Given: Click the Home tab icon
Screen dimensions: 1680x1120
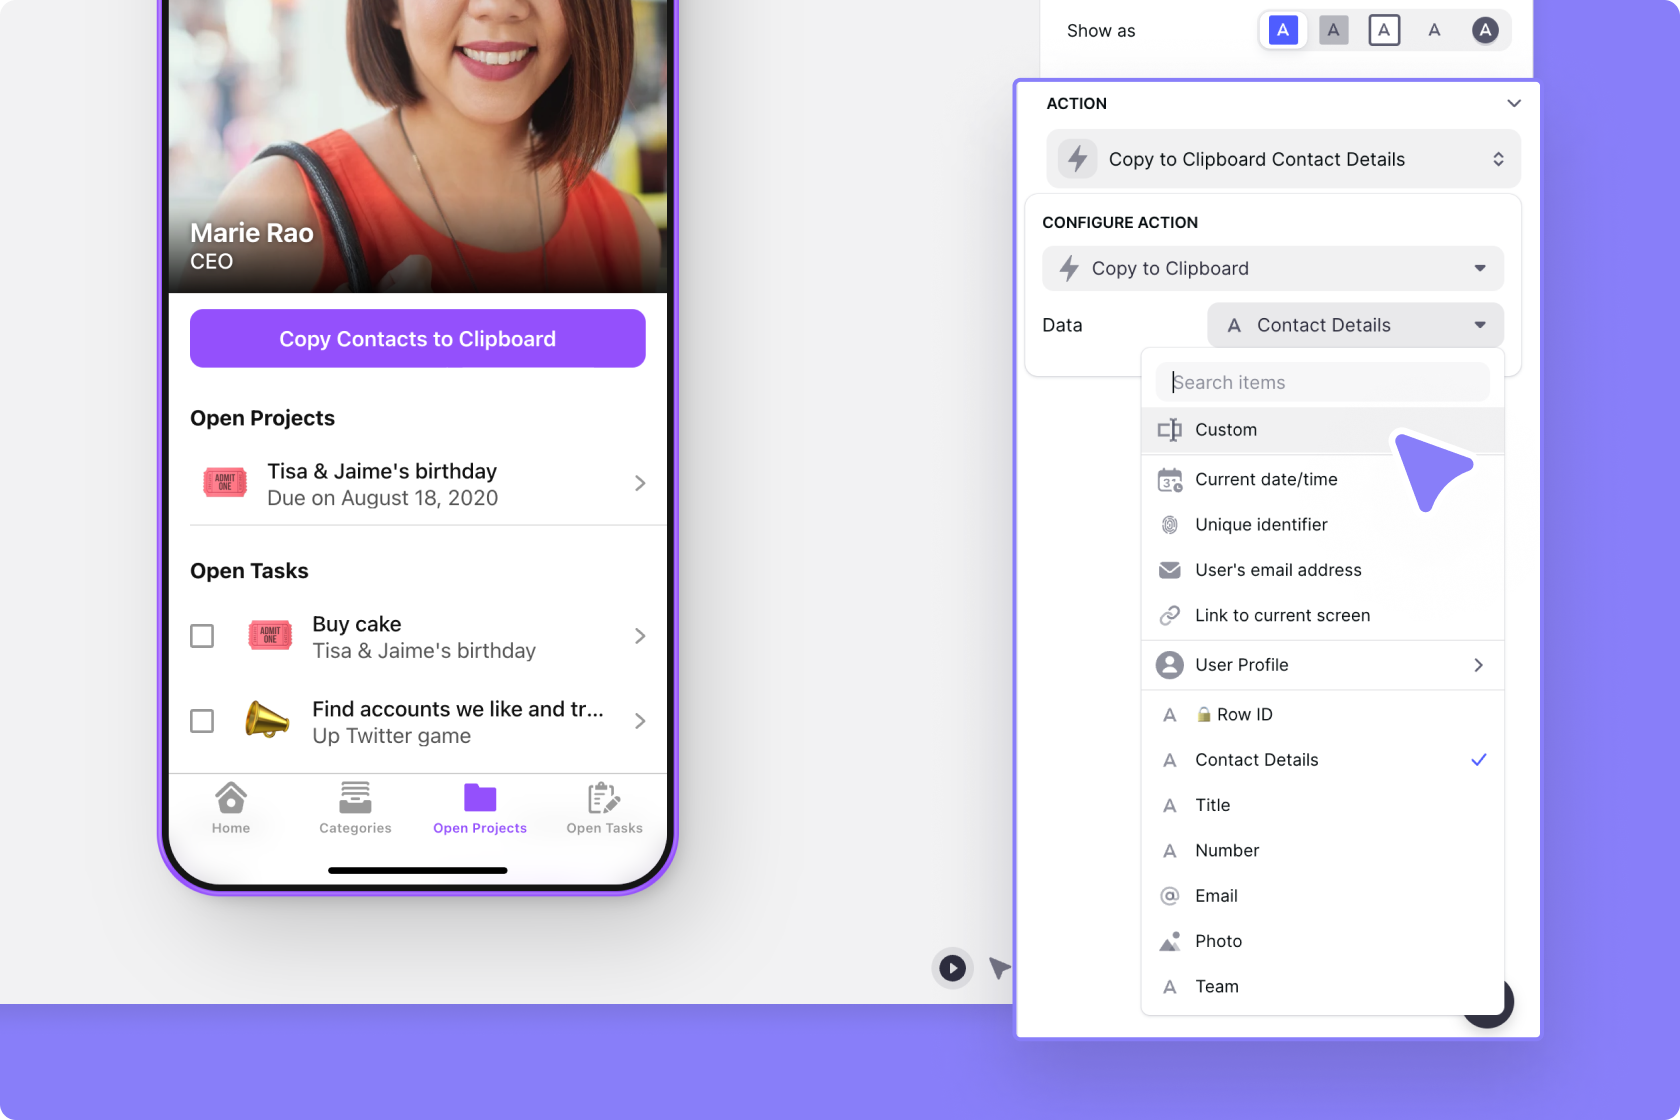Looking at the screenshot, I should [x=231, y=799].
